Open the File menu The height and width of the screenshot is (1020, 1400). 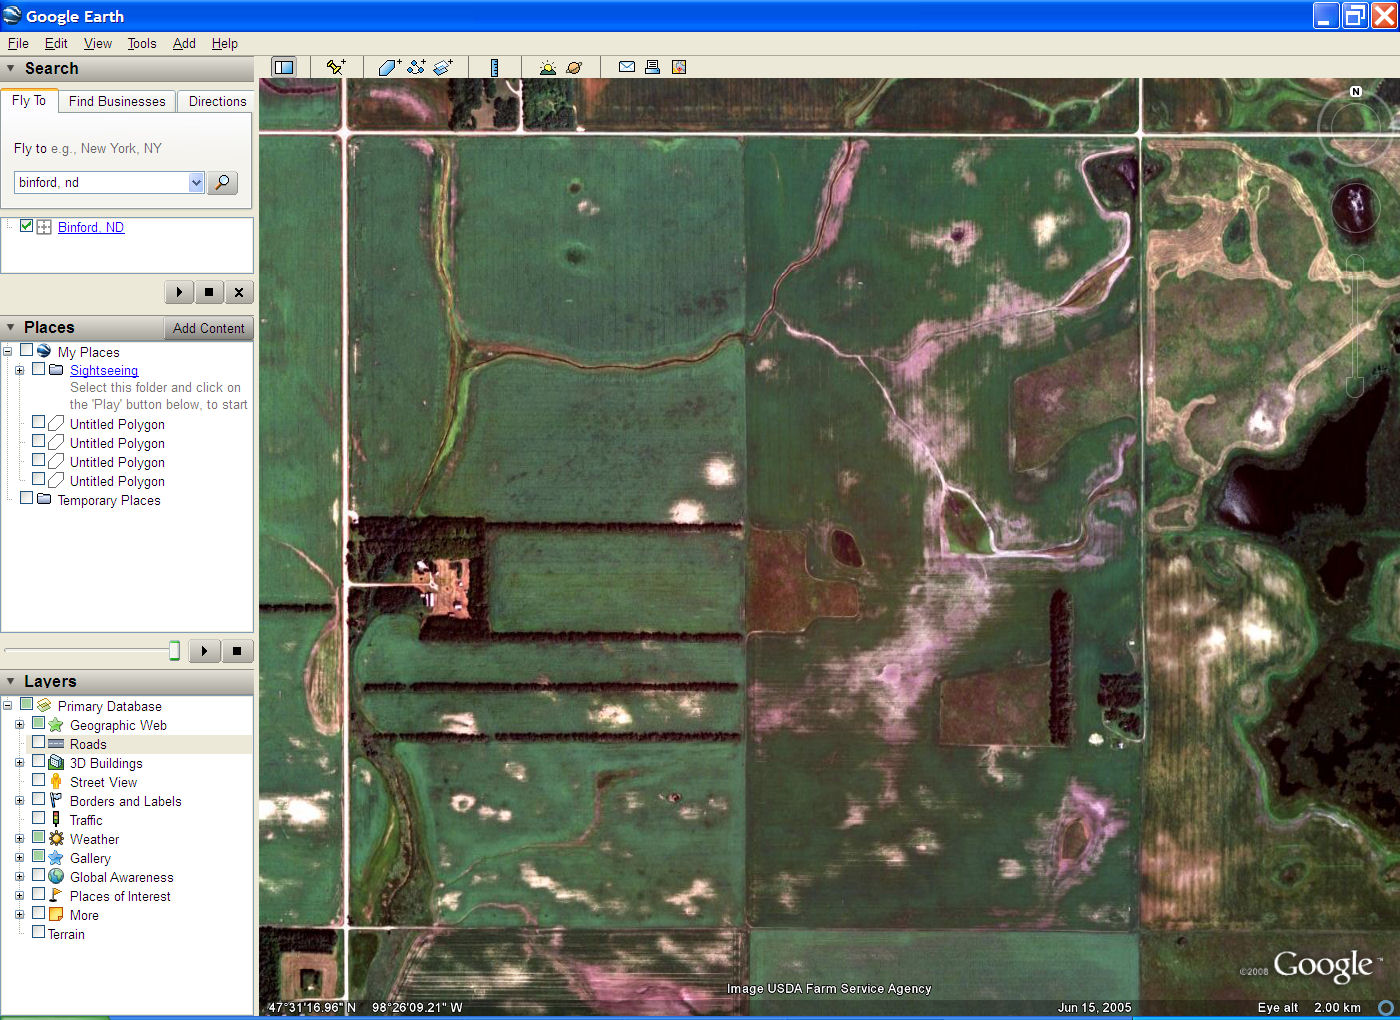point(18,43)
